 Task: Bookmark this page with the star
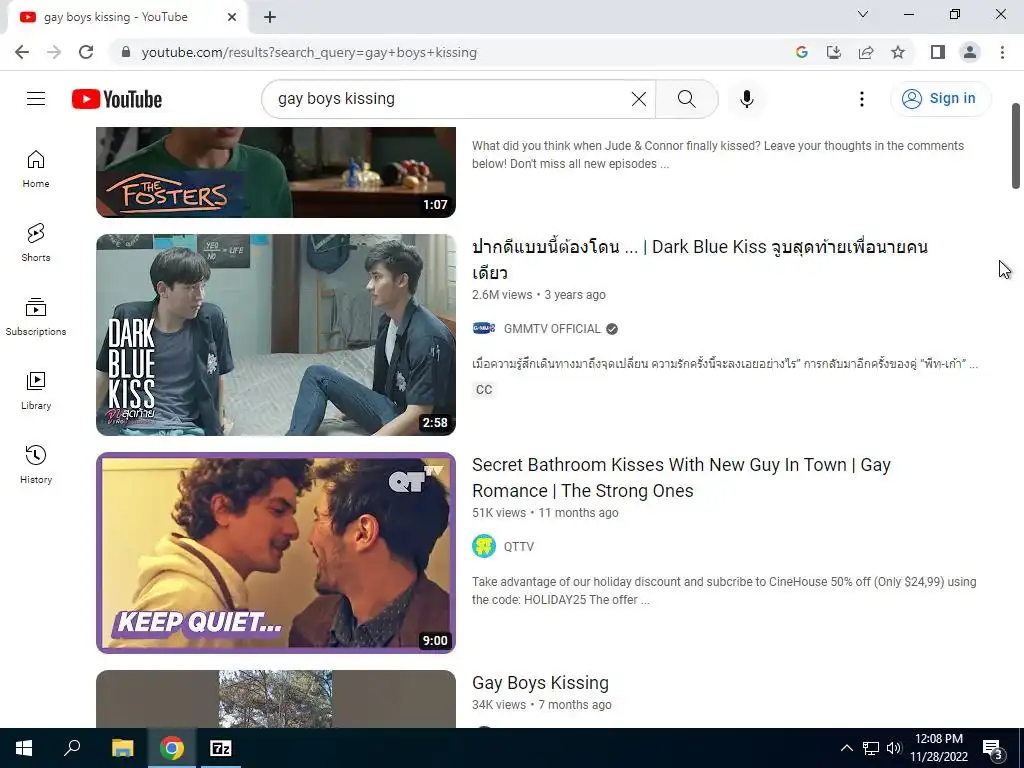tap(898, 52)
